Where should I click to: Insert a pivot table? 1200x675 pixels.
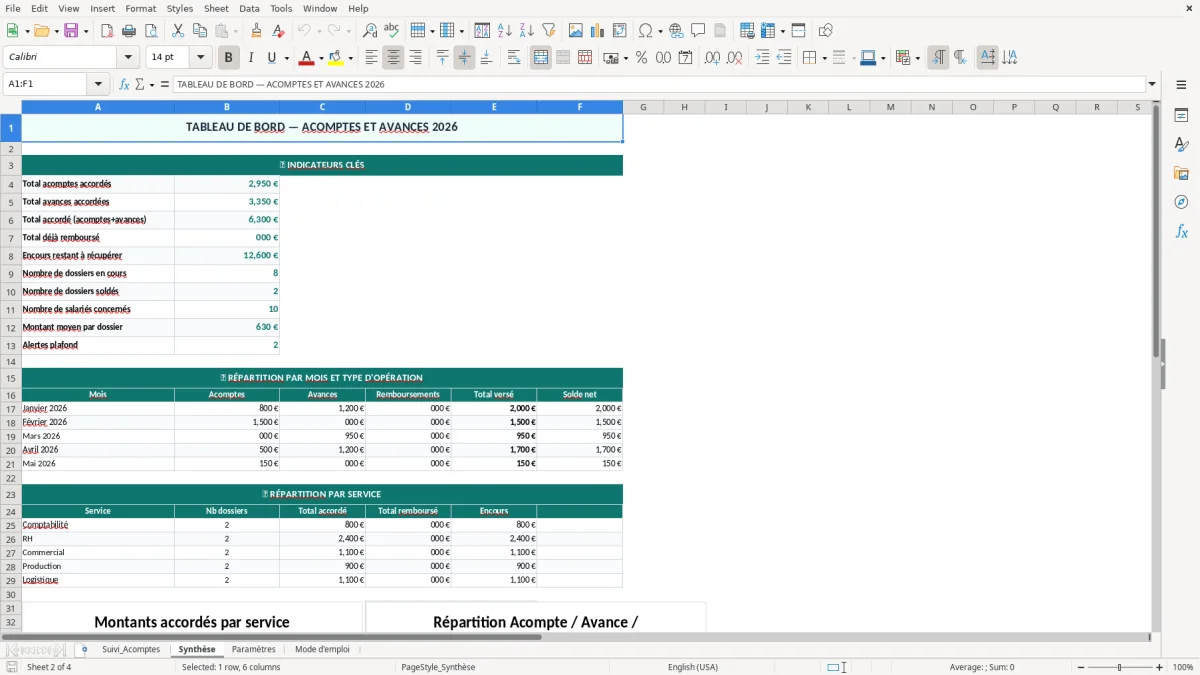pyautogui.click(x=620, y=31)
